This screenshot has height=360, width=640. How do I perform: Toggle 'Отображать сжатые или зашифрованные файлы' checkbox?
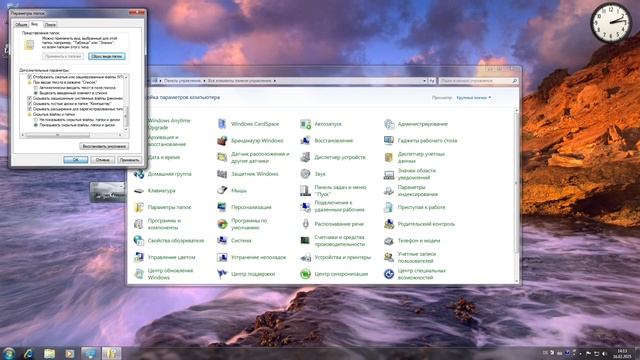tap(29, 77)
